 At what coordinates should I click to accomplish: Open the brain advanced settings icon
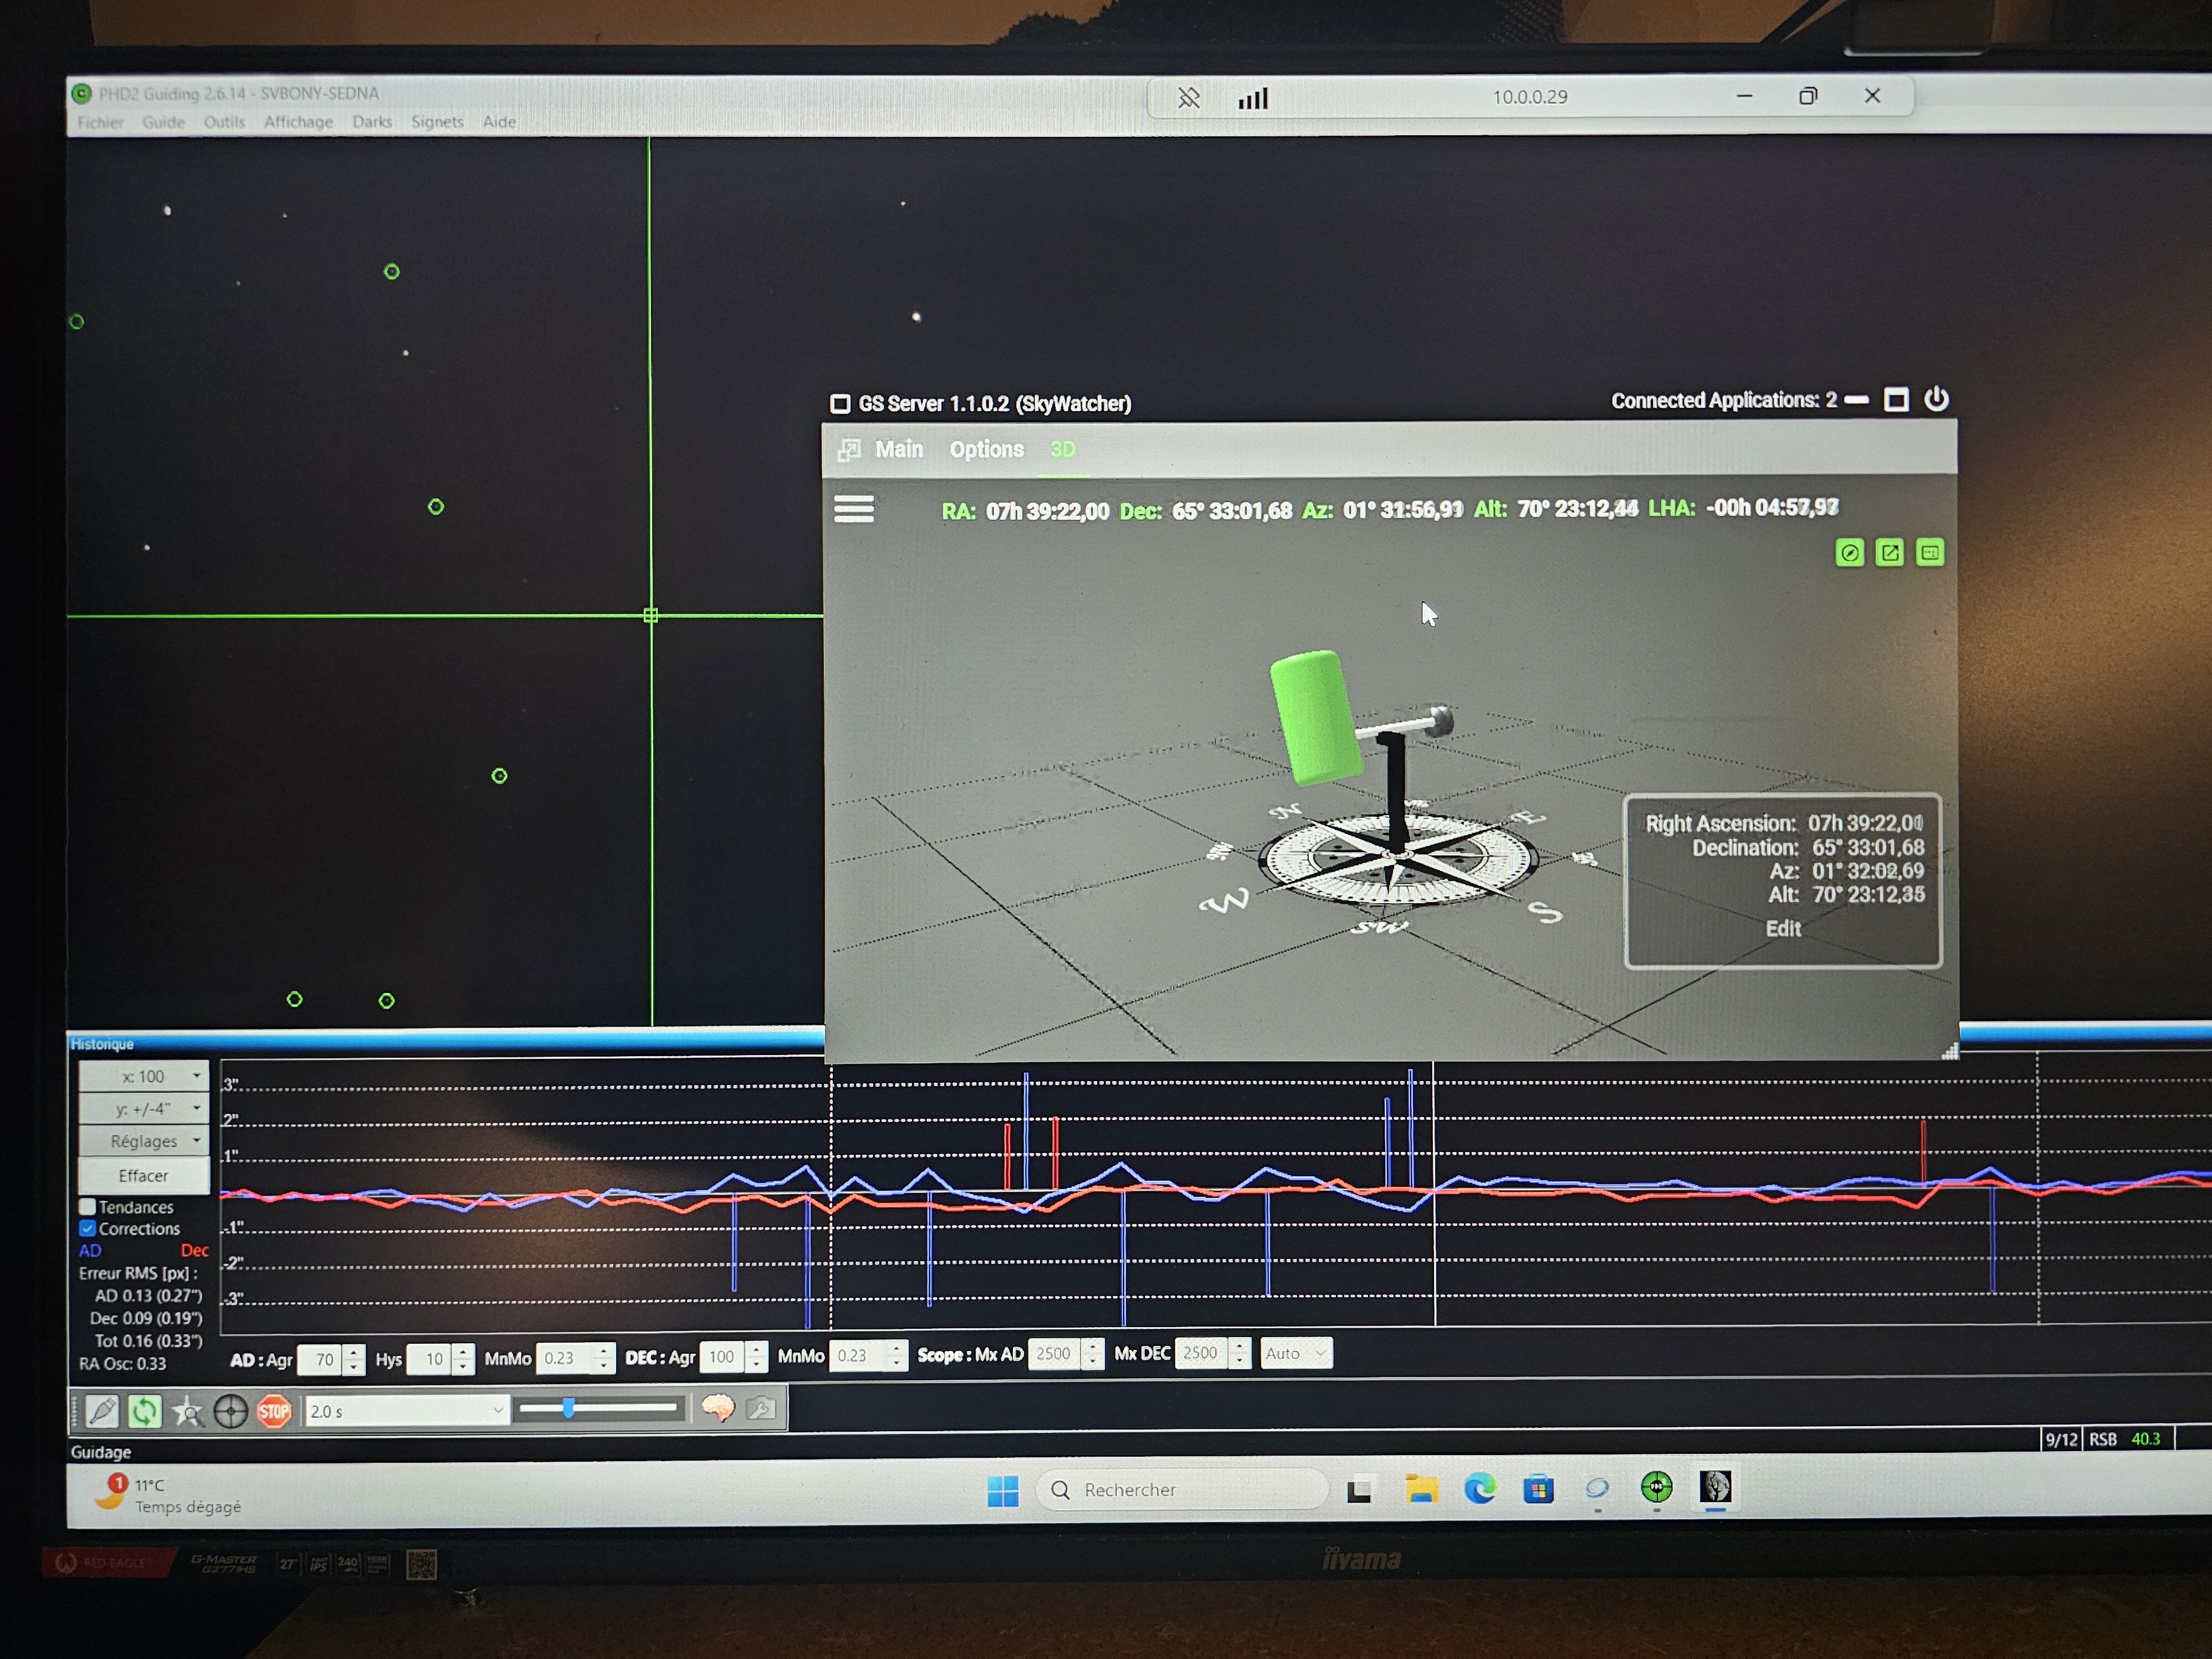coord(718,1408)
